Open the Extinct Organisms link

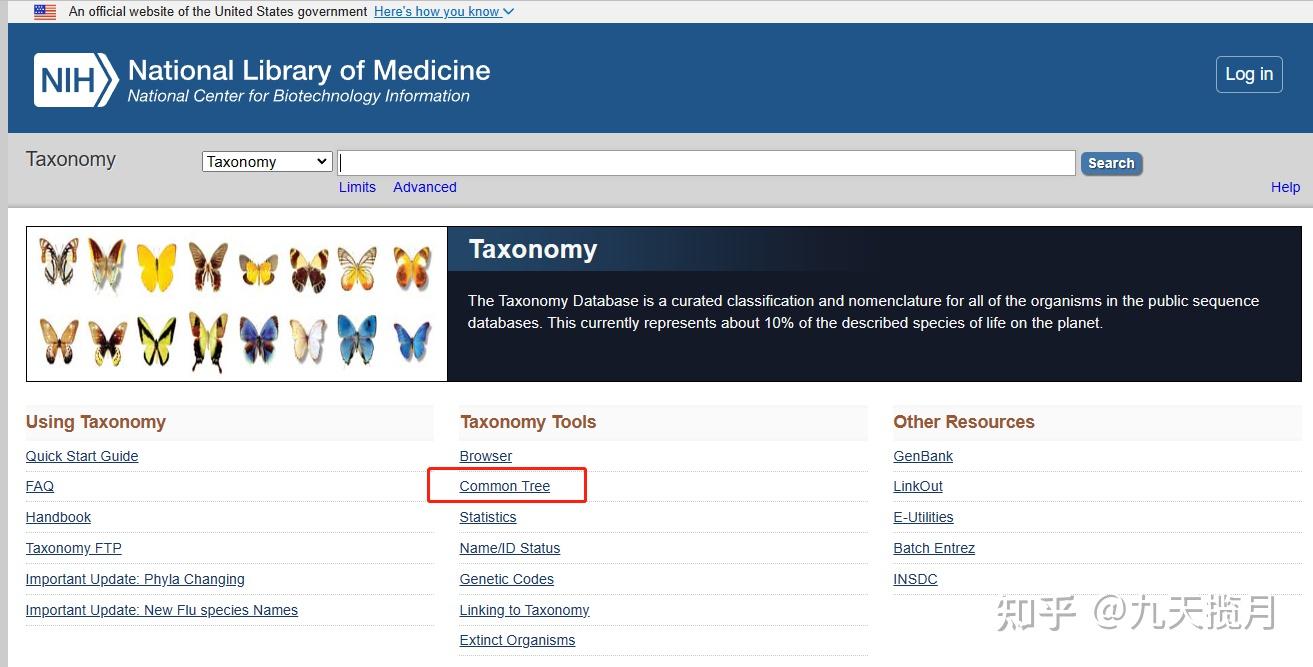point(517,640)
